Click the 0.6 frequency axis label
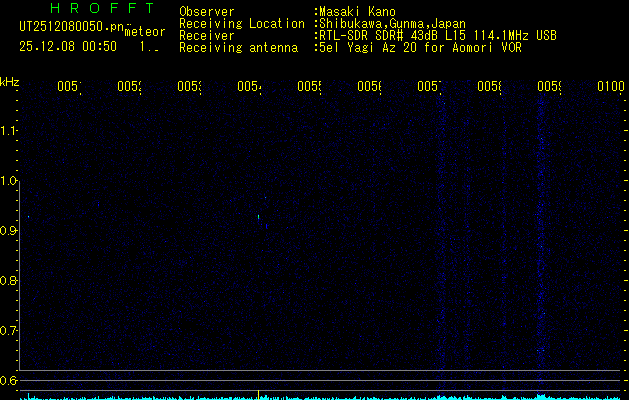The width and height of the screenshot is (629, 400). [8, 380]
